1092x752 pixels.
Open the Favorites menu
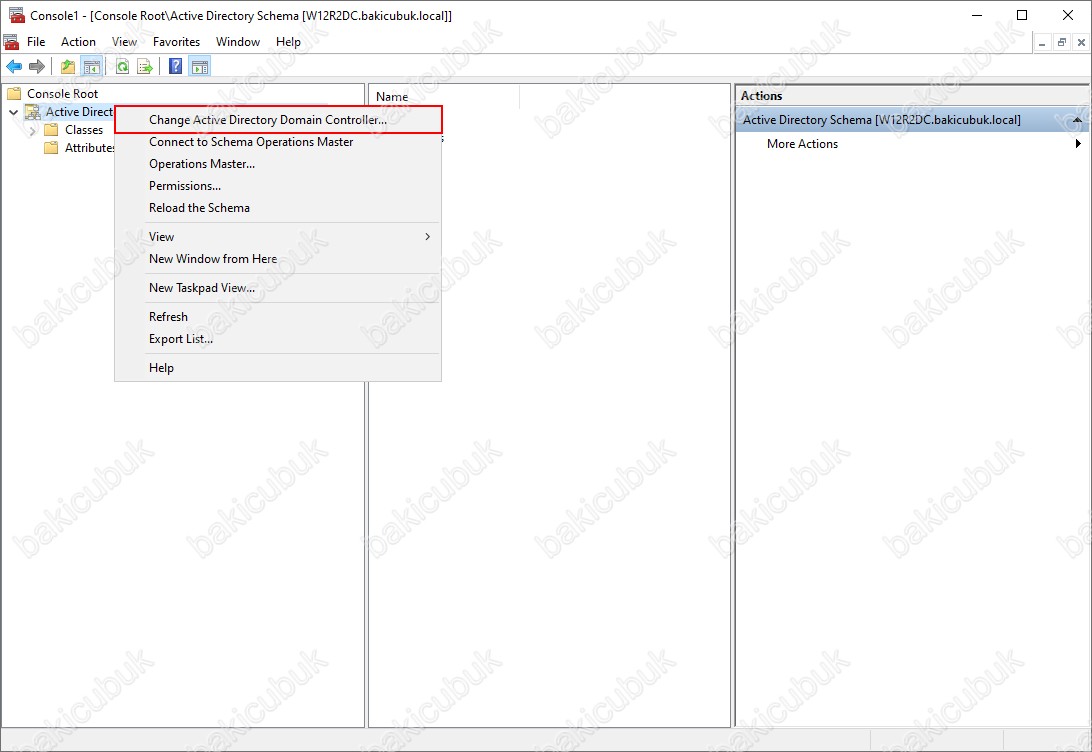pyautogui.click(x=176, y=42)
